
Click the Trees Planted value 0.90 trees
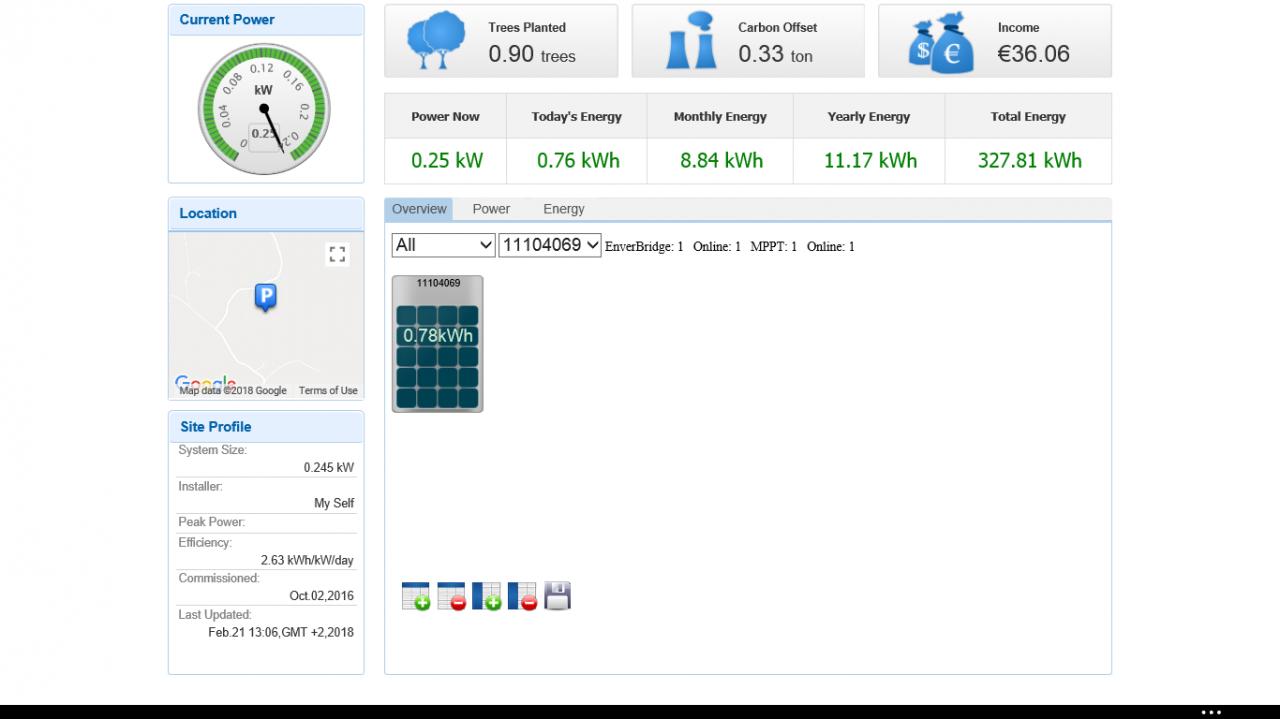532,54
